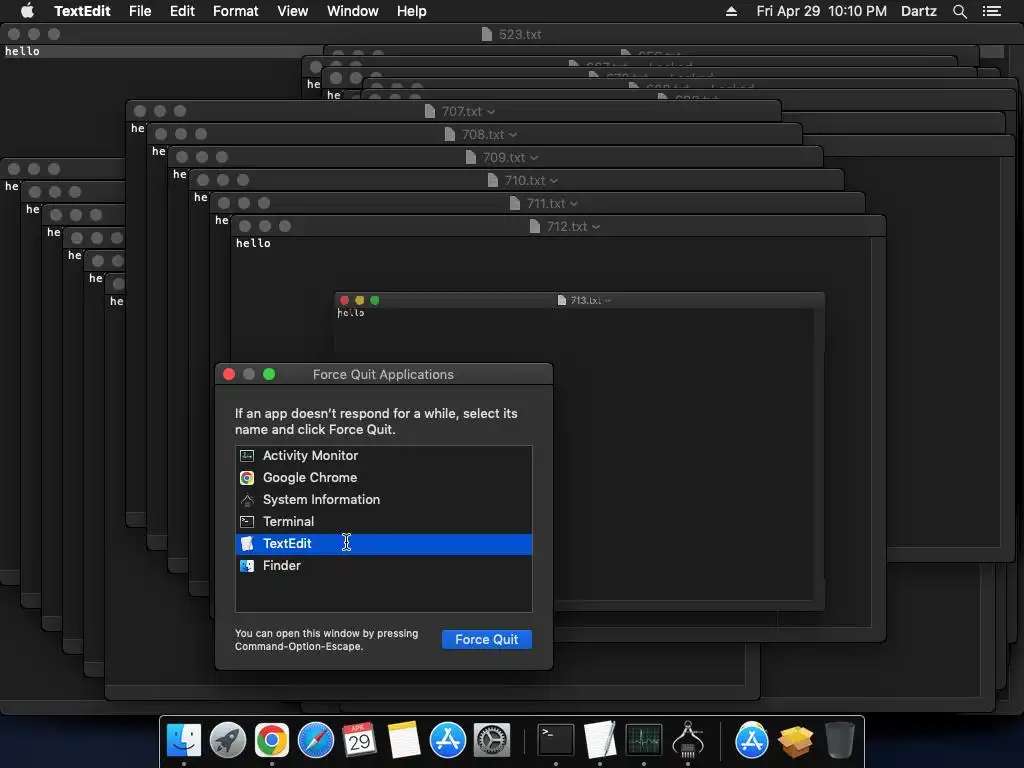The image size is (1024, 768).
Task: Open Terminal icon in the Dock
Action: 556,740
